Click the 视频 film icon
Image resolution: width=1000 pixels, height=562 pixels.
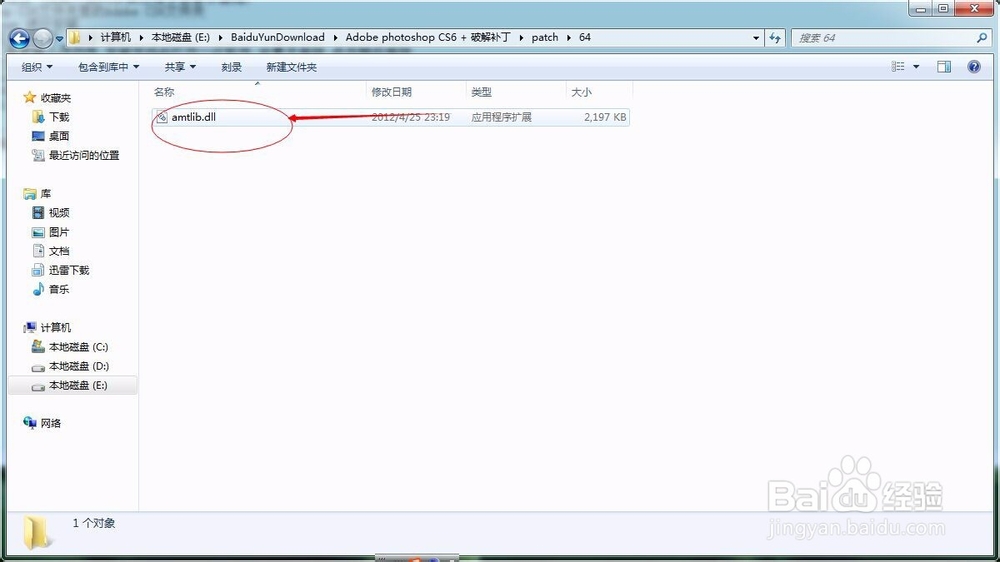[x=38, y=212]
